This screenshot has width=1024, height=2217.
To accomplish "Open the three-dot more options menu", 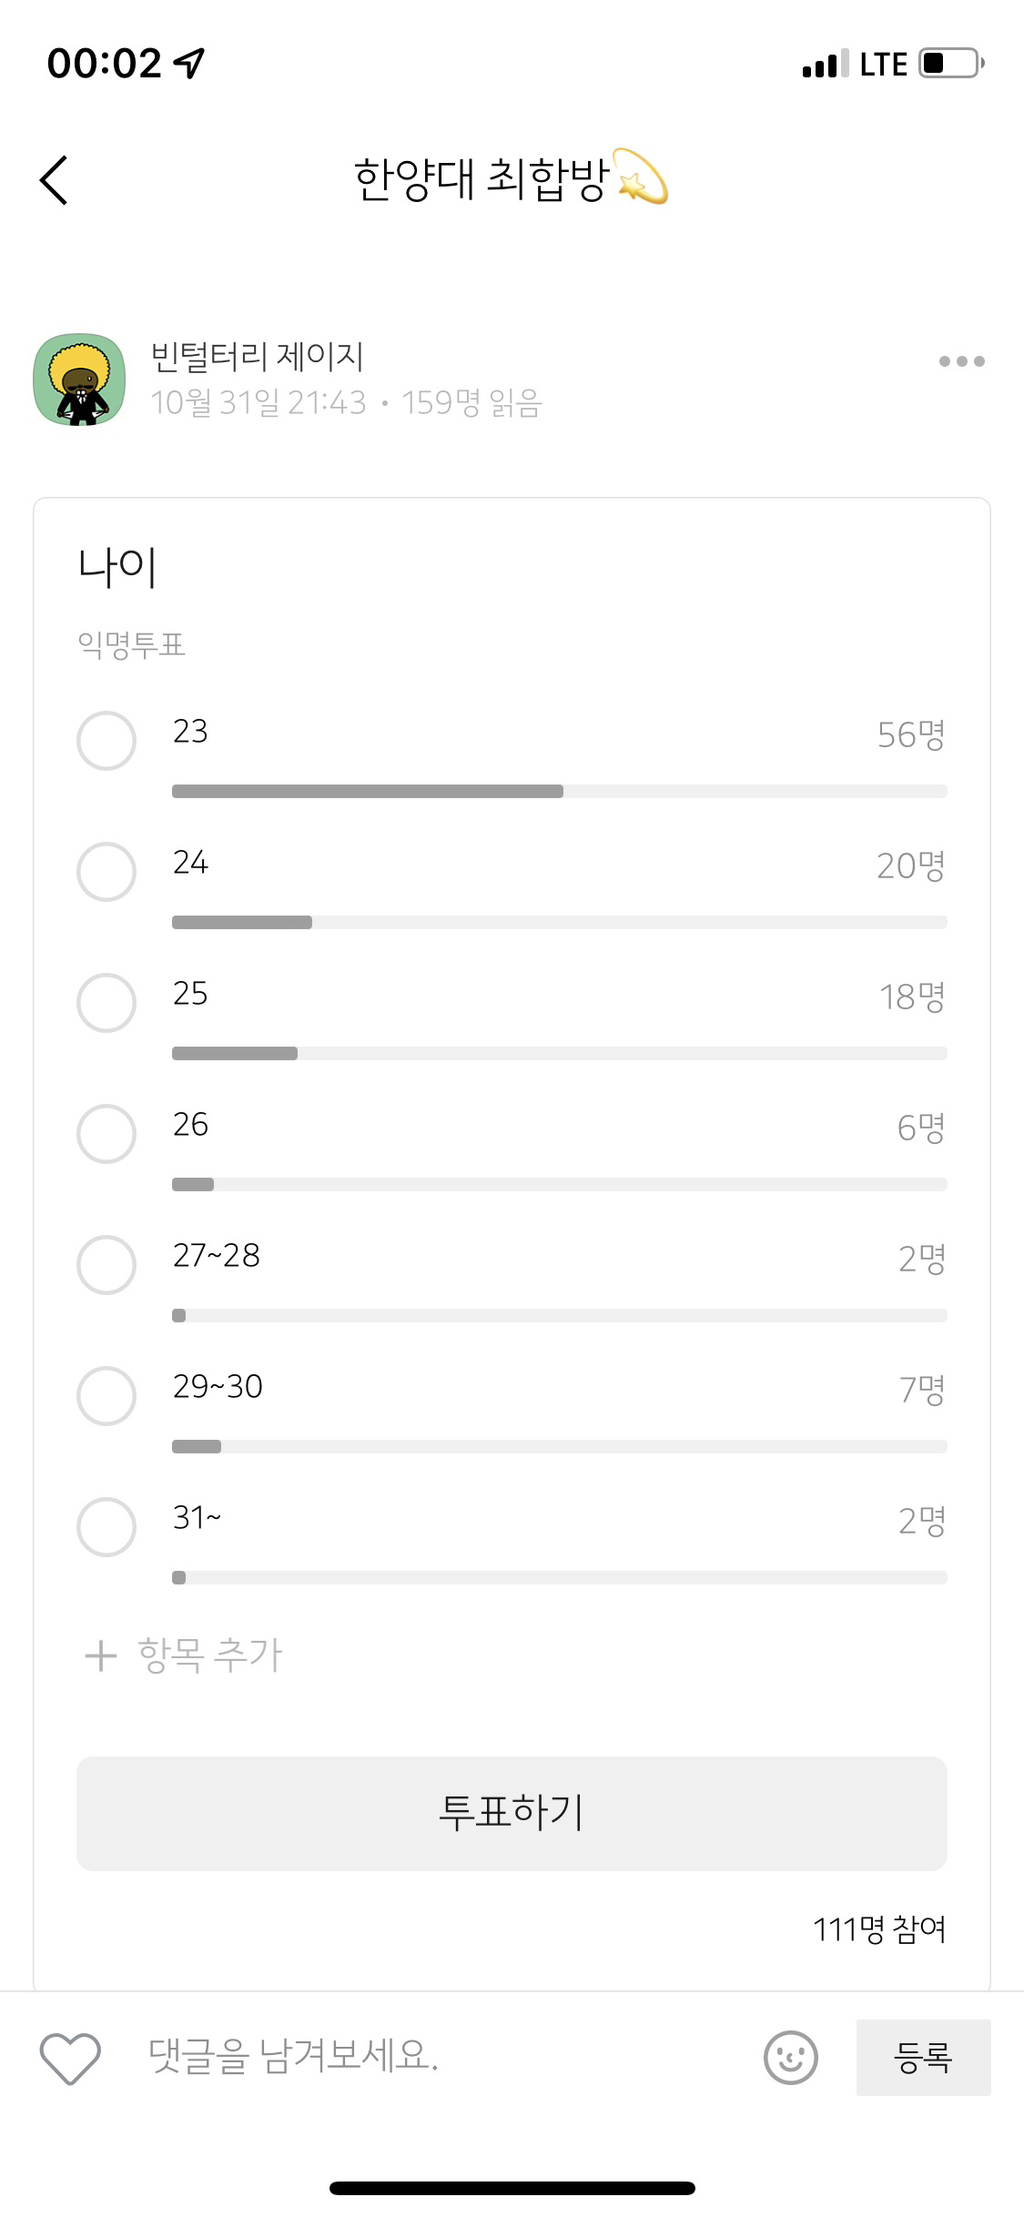I will pyautogui.click(x=961, y=361).
